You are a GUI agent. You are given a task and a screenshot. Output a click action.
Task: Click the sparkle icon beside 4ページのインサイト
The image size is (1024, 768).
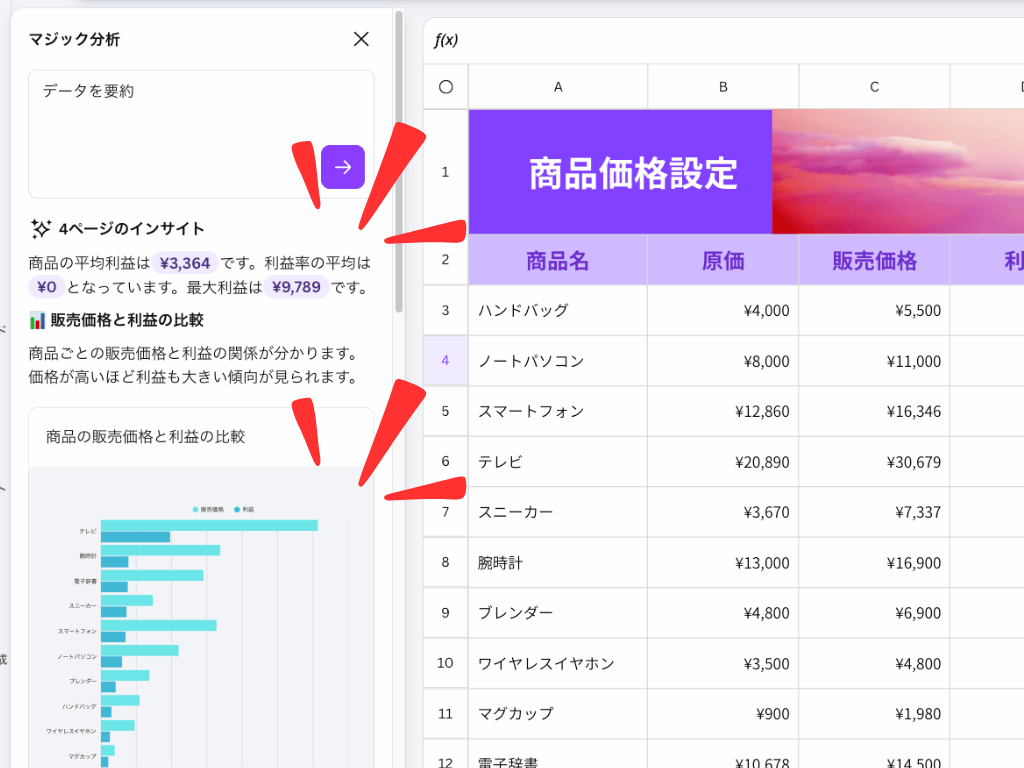tap(40, 229)
